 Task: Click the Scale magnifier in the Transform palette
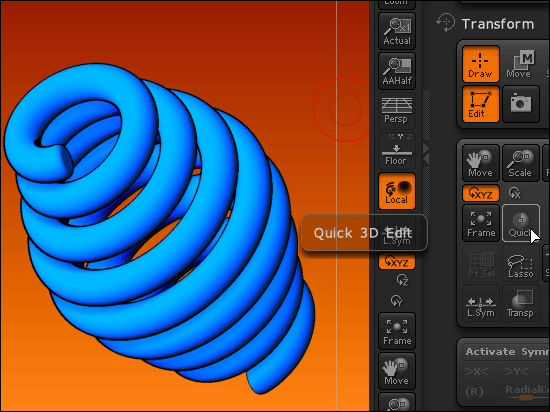(x=521, y=163)
